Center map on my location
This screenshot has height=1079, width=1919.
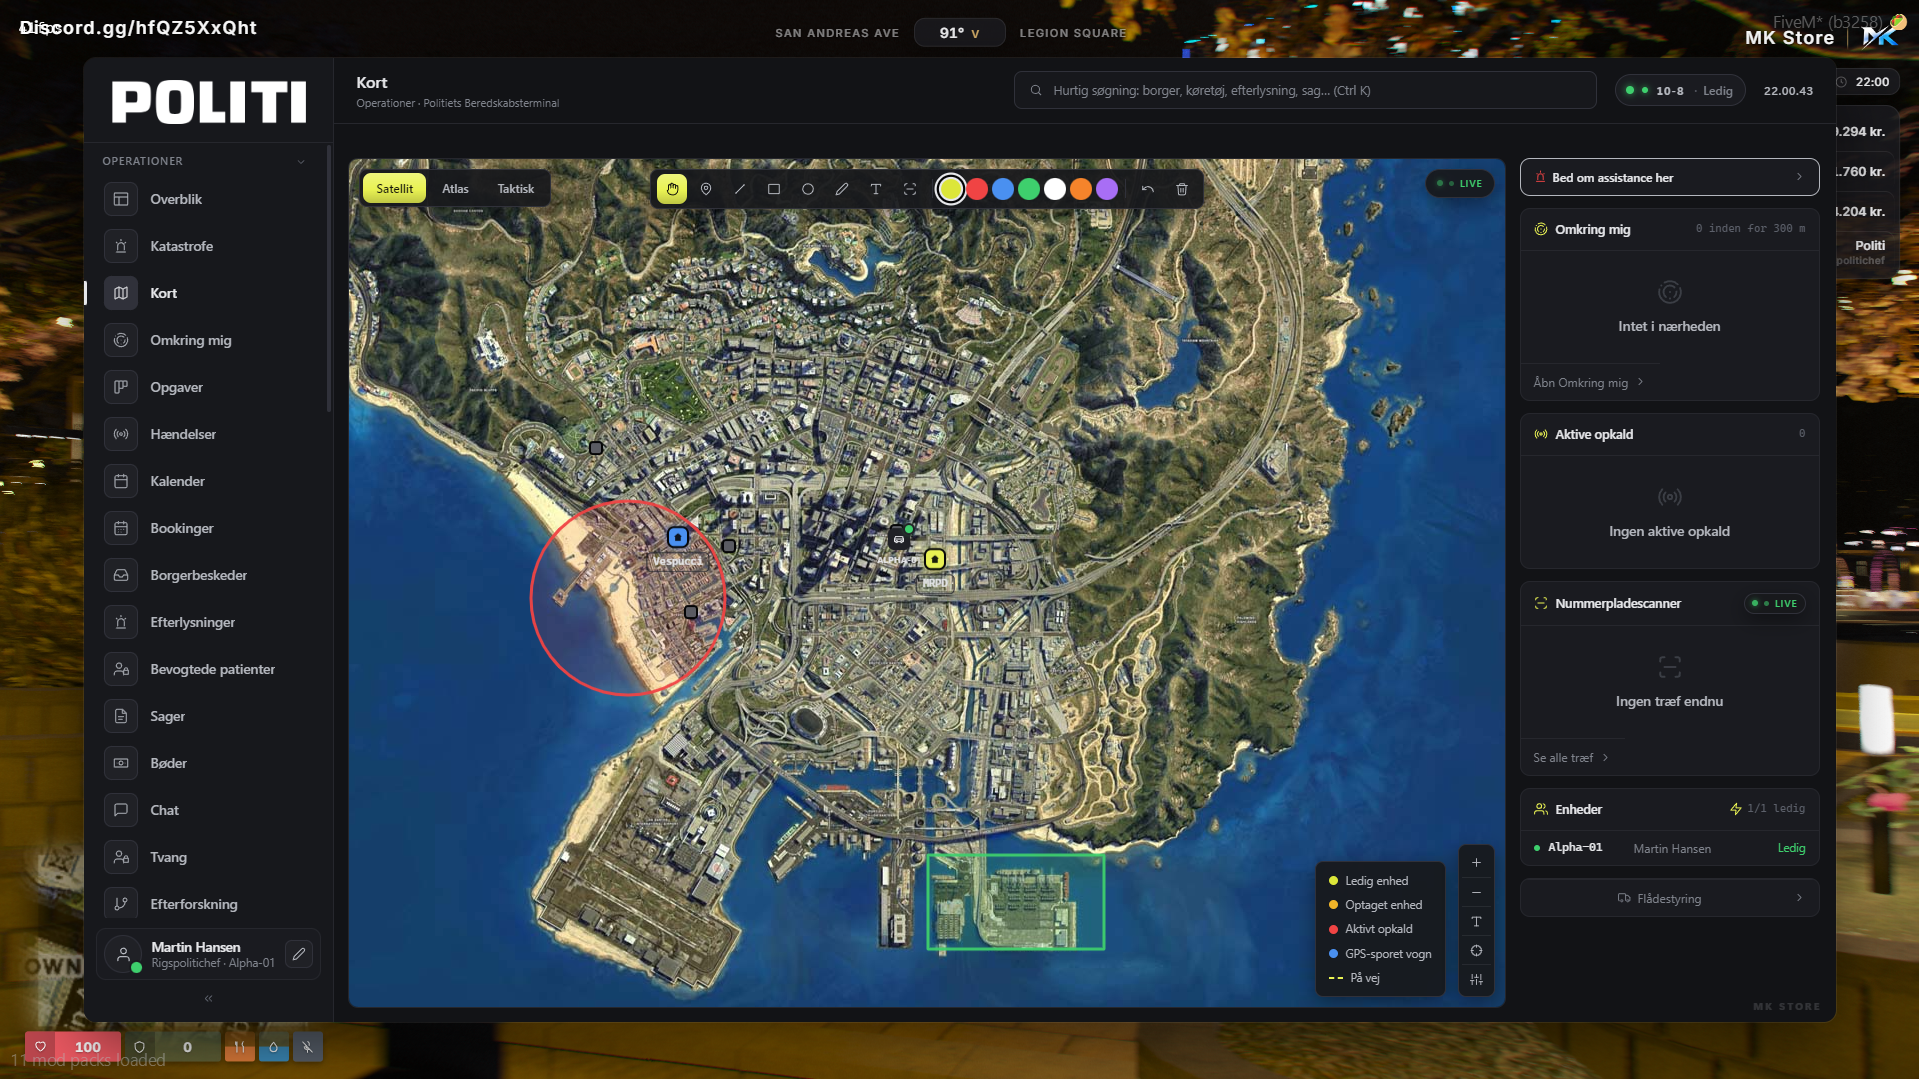coord(1476,950)
